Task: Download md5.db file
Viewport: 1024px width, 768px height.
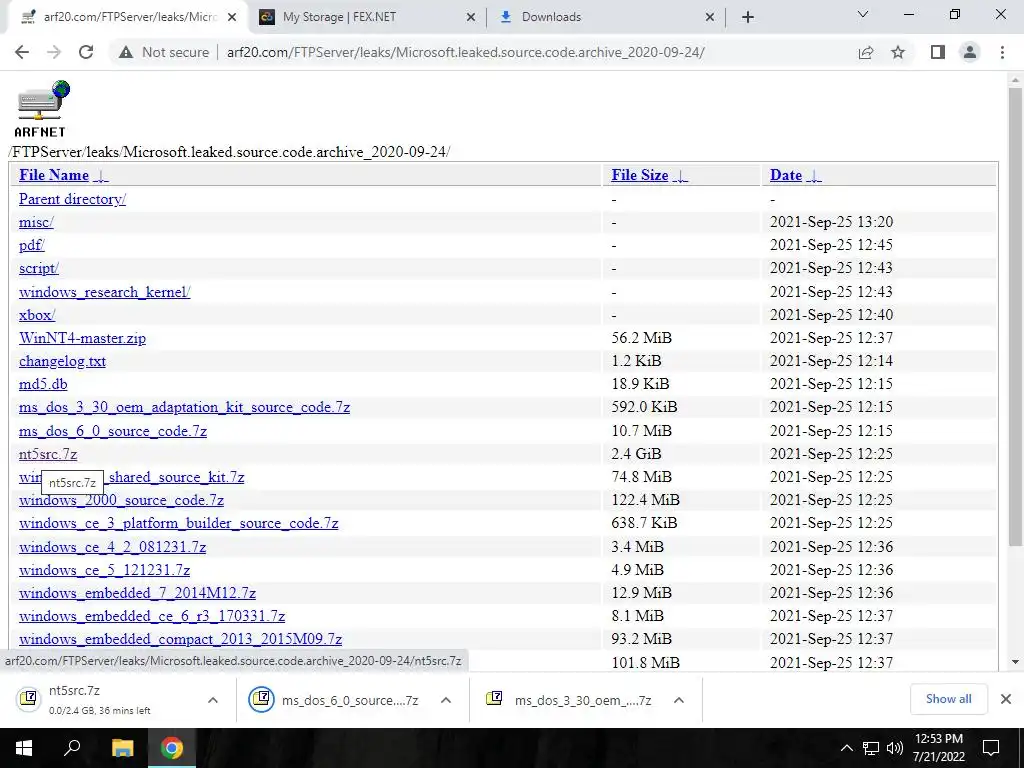Action: [43, 384]
